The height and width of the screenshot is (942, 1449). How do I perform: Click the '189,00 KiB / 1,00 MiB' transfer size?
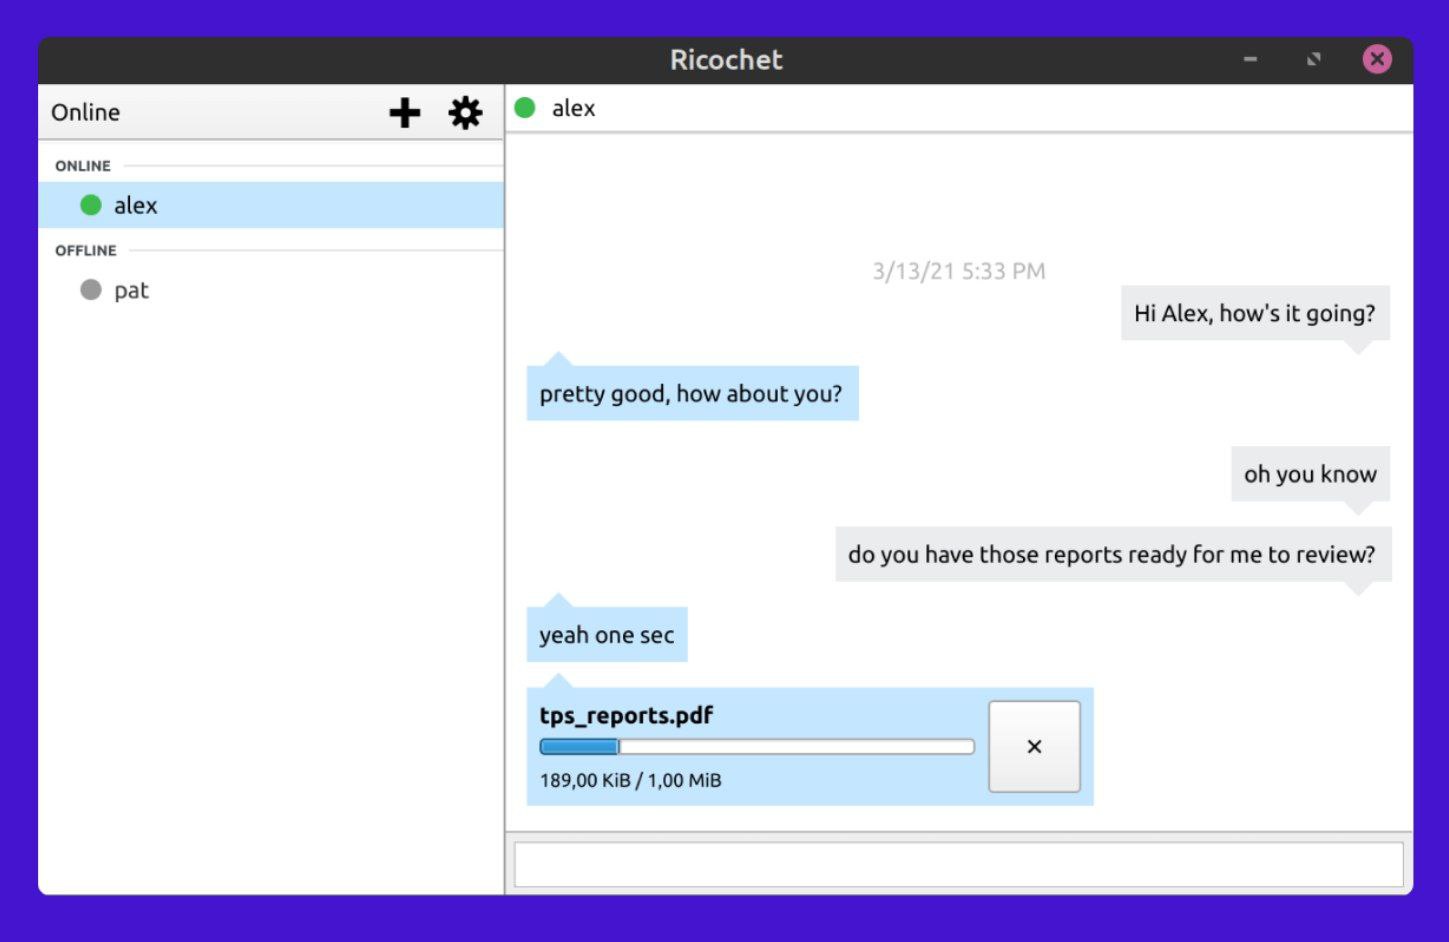630,780
